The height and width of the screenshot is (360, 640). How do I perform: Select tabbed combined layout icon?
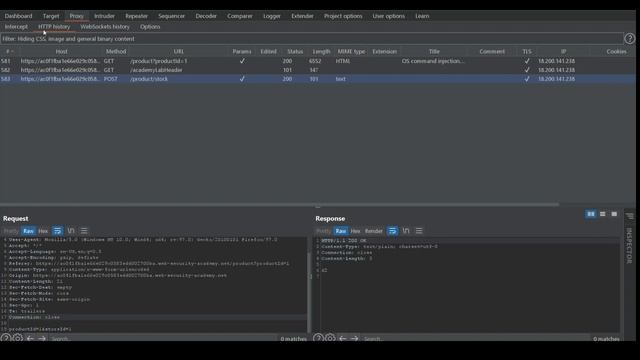click(614, 214)
